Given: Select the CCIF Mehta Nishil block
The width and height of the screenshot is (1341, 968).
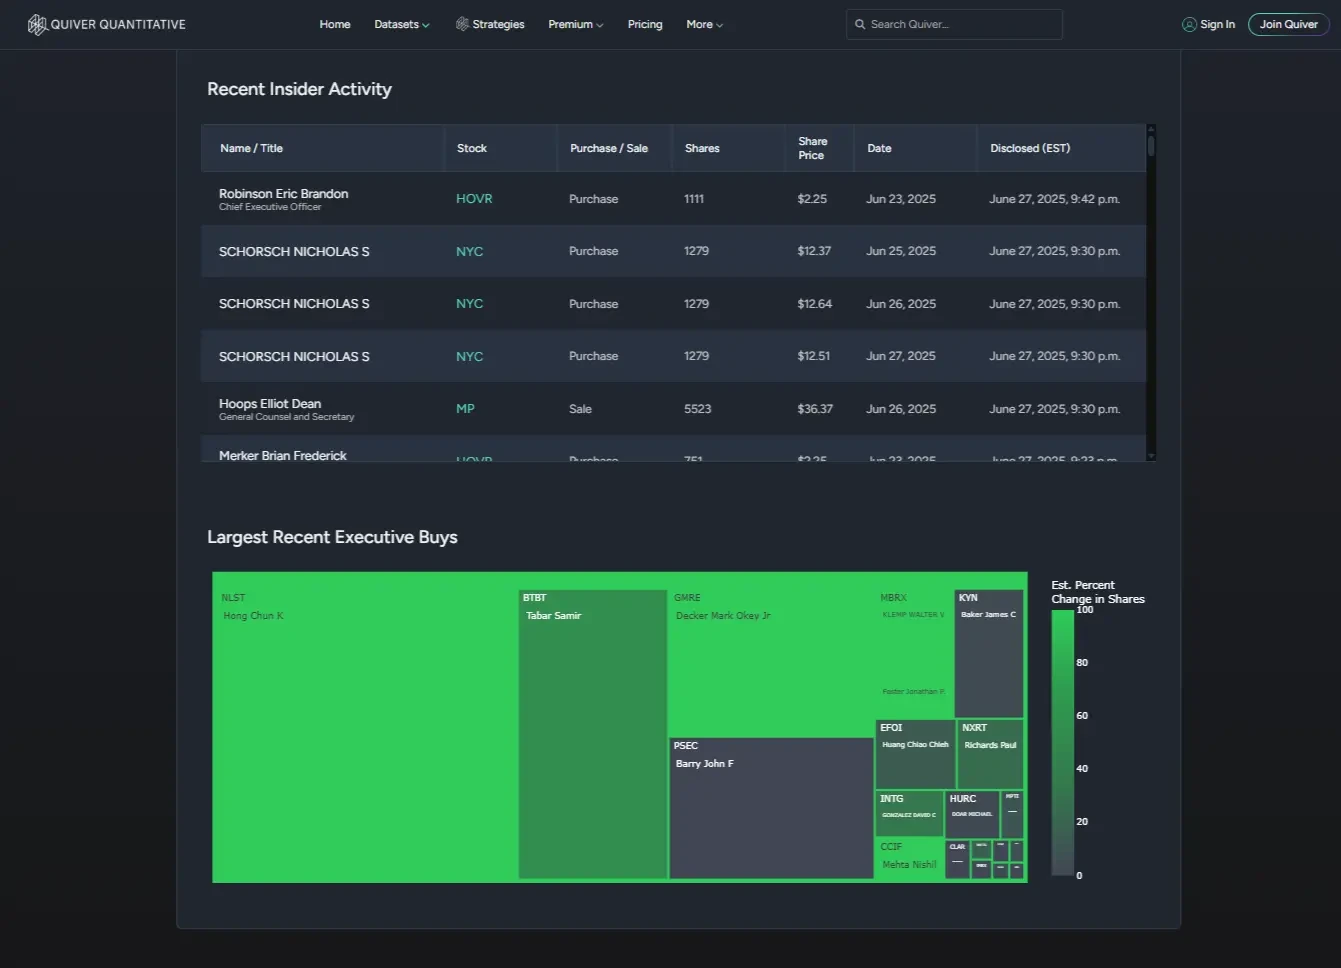Looking at the screenshot, I should 910,859.
